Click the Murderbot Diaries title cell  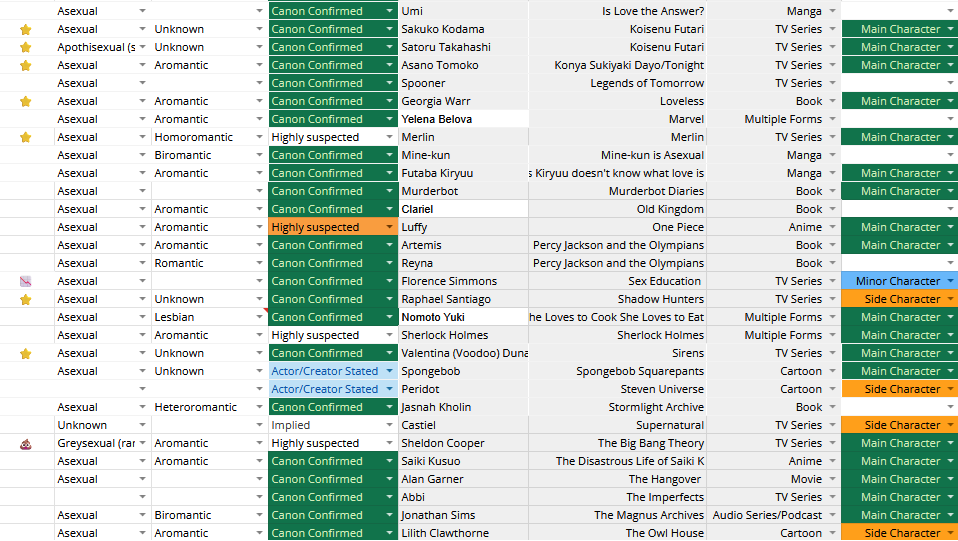coord(617,191)
